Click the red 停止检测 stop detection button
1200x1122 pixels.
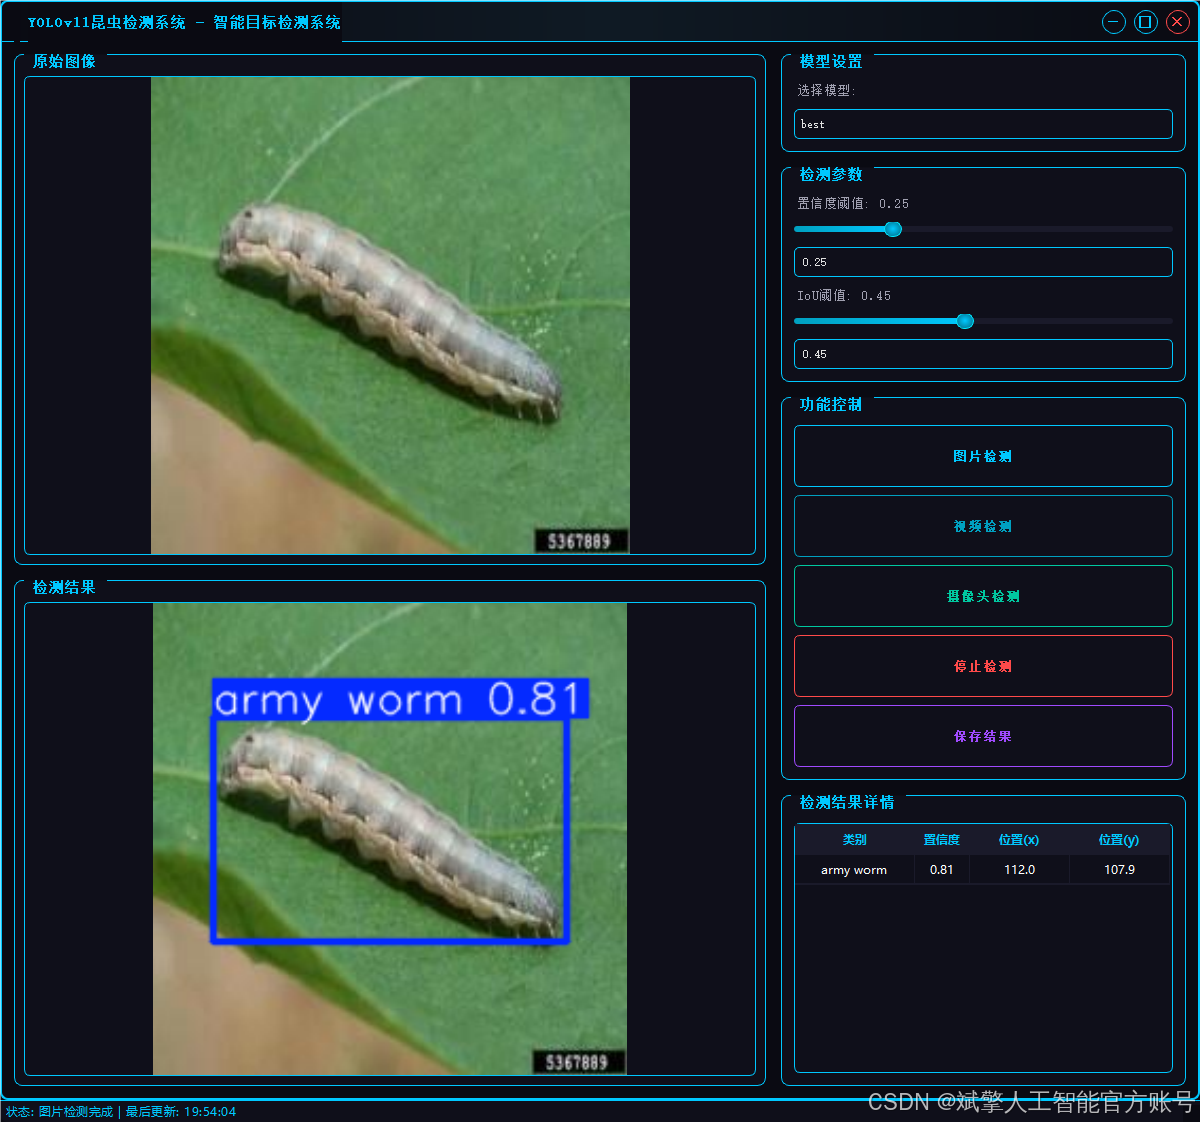point(982,666)
